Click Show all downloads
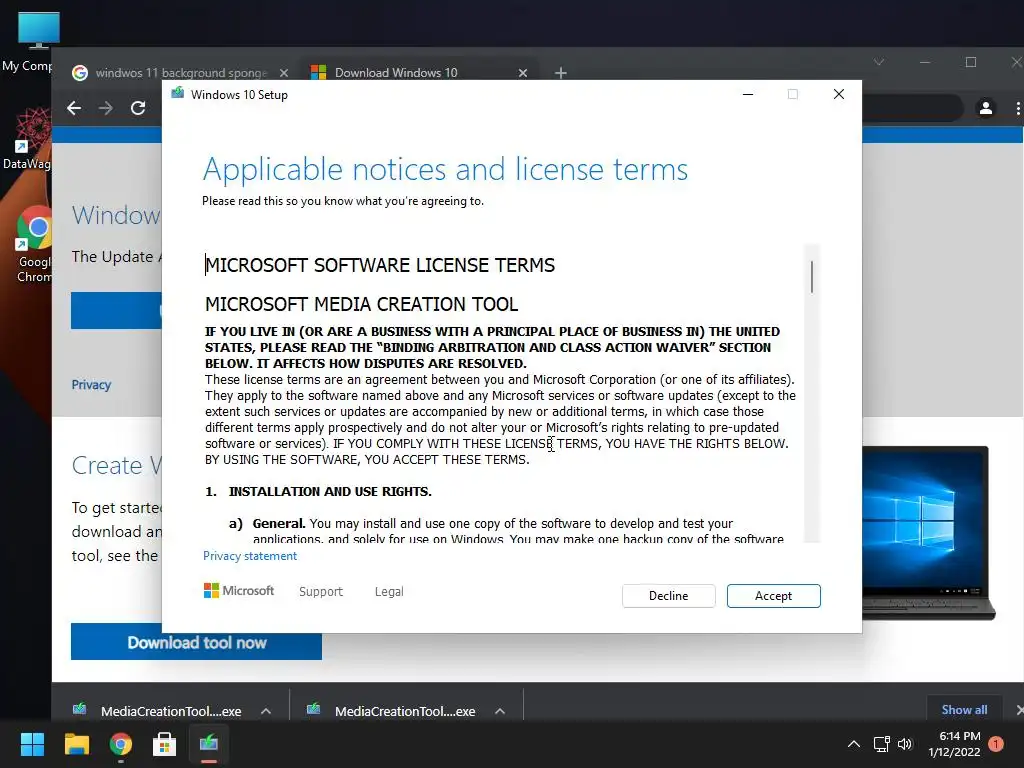Image resolution: width=1024 pixels, height=768 pixels. (964, 709)
